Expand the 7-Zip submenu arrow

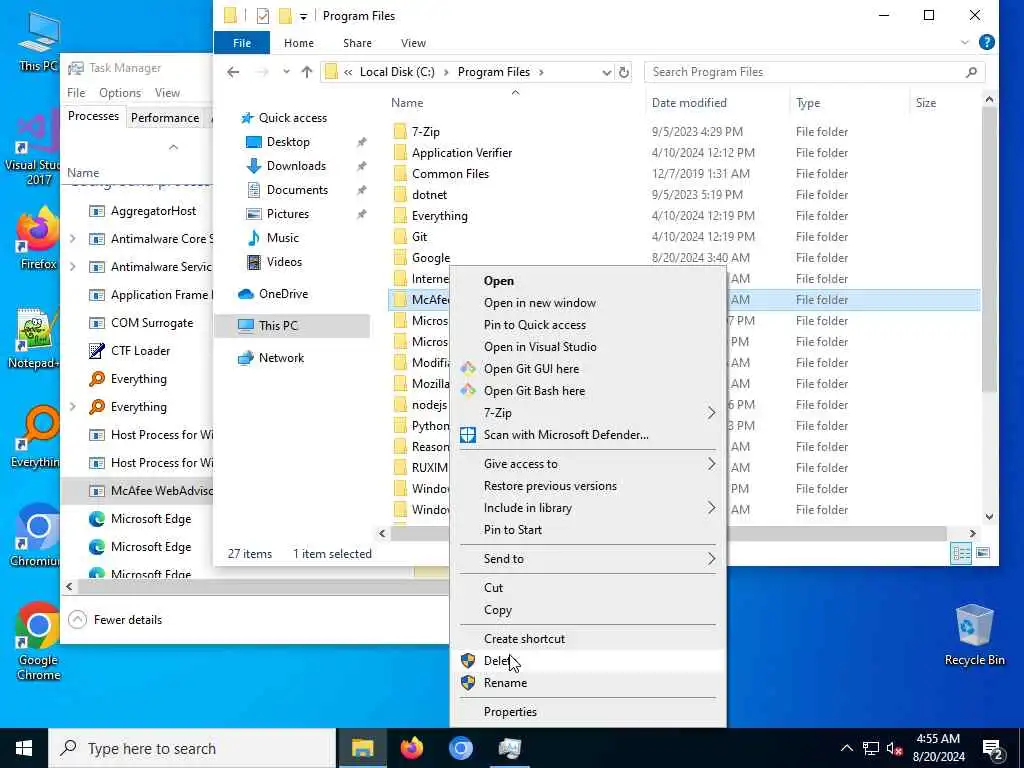tap(711, 413)
